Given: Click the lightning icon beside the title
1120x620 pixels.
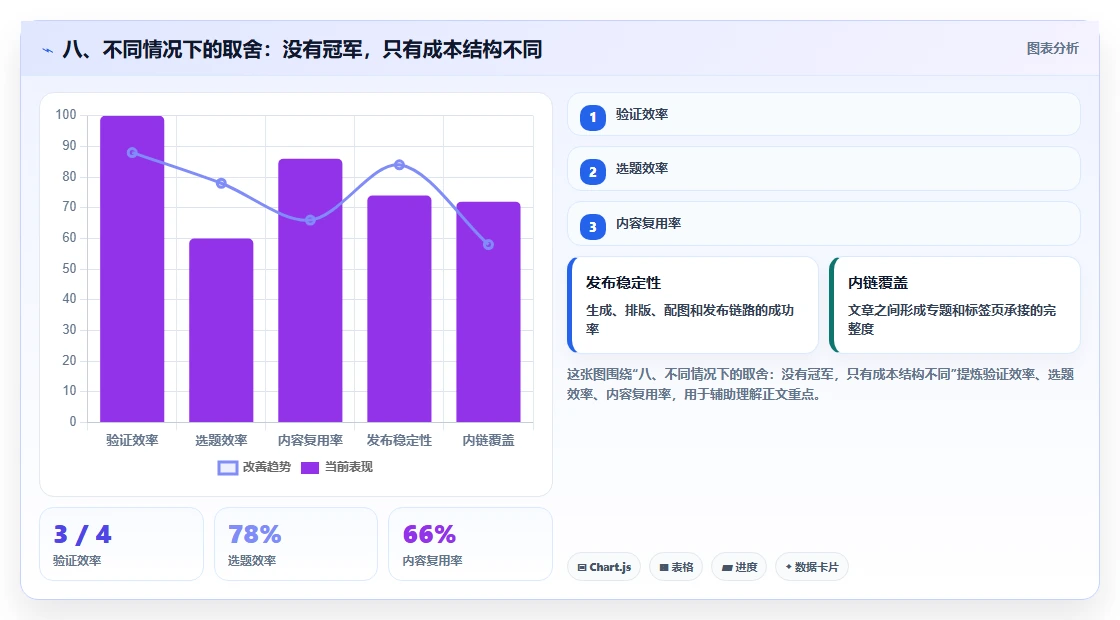Looking at the screenshot, I should (48, 50).
